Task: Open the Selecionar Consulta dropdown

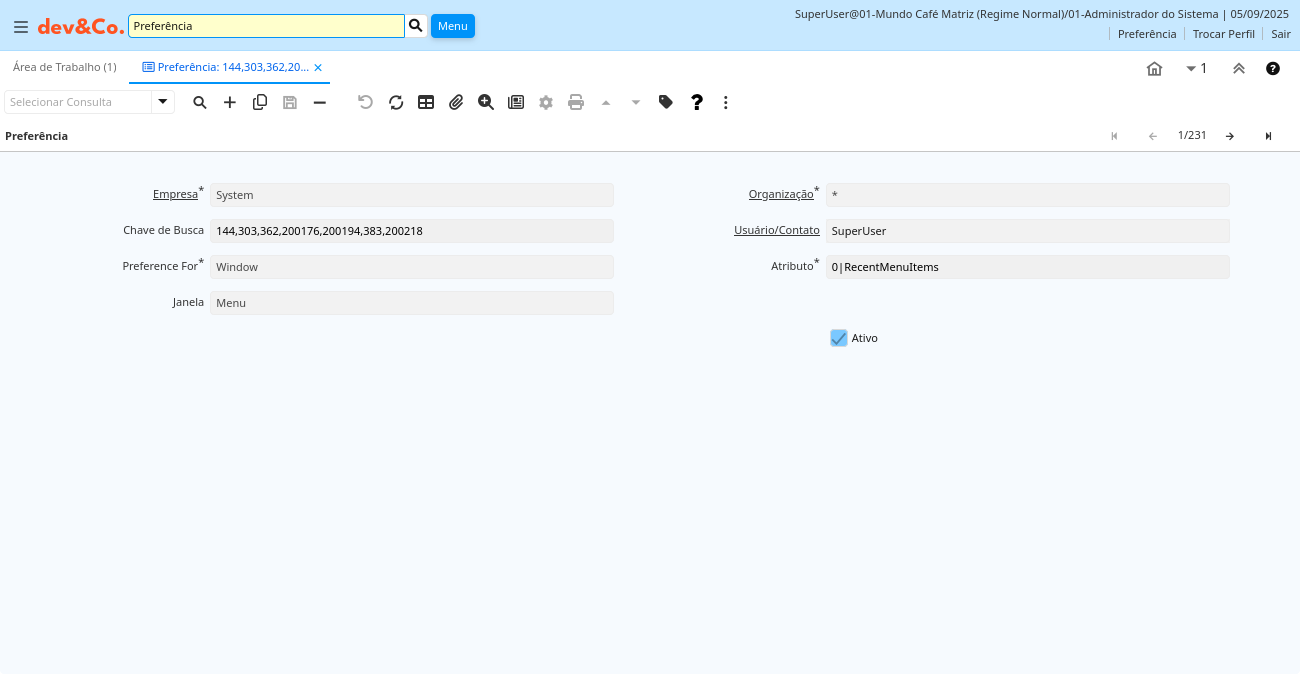Action: (163, 102)
